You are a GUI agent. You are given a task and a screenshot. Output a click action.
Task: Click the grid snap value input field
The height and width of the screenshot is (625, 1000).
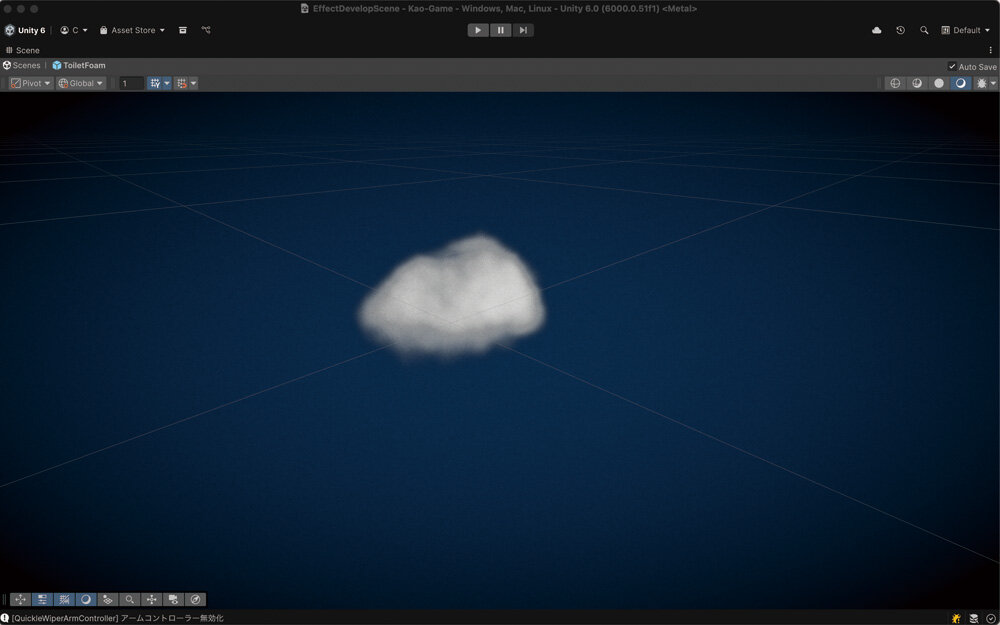pos(131,83)
